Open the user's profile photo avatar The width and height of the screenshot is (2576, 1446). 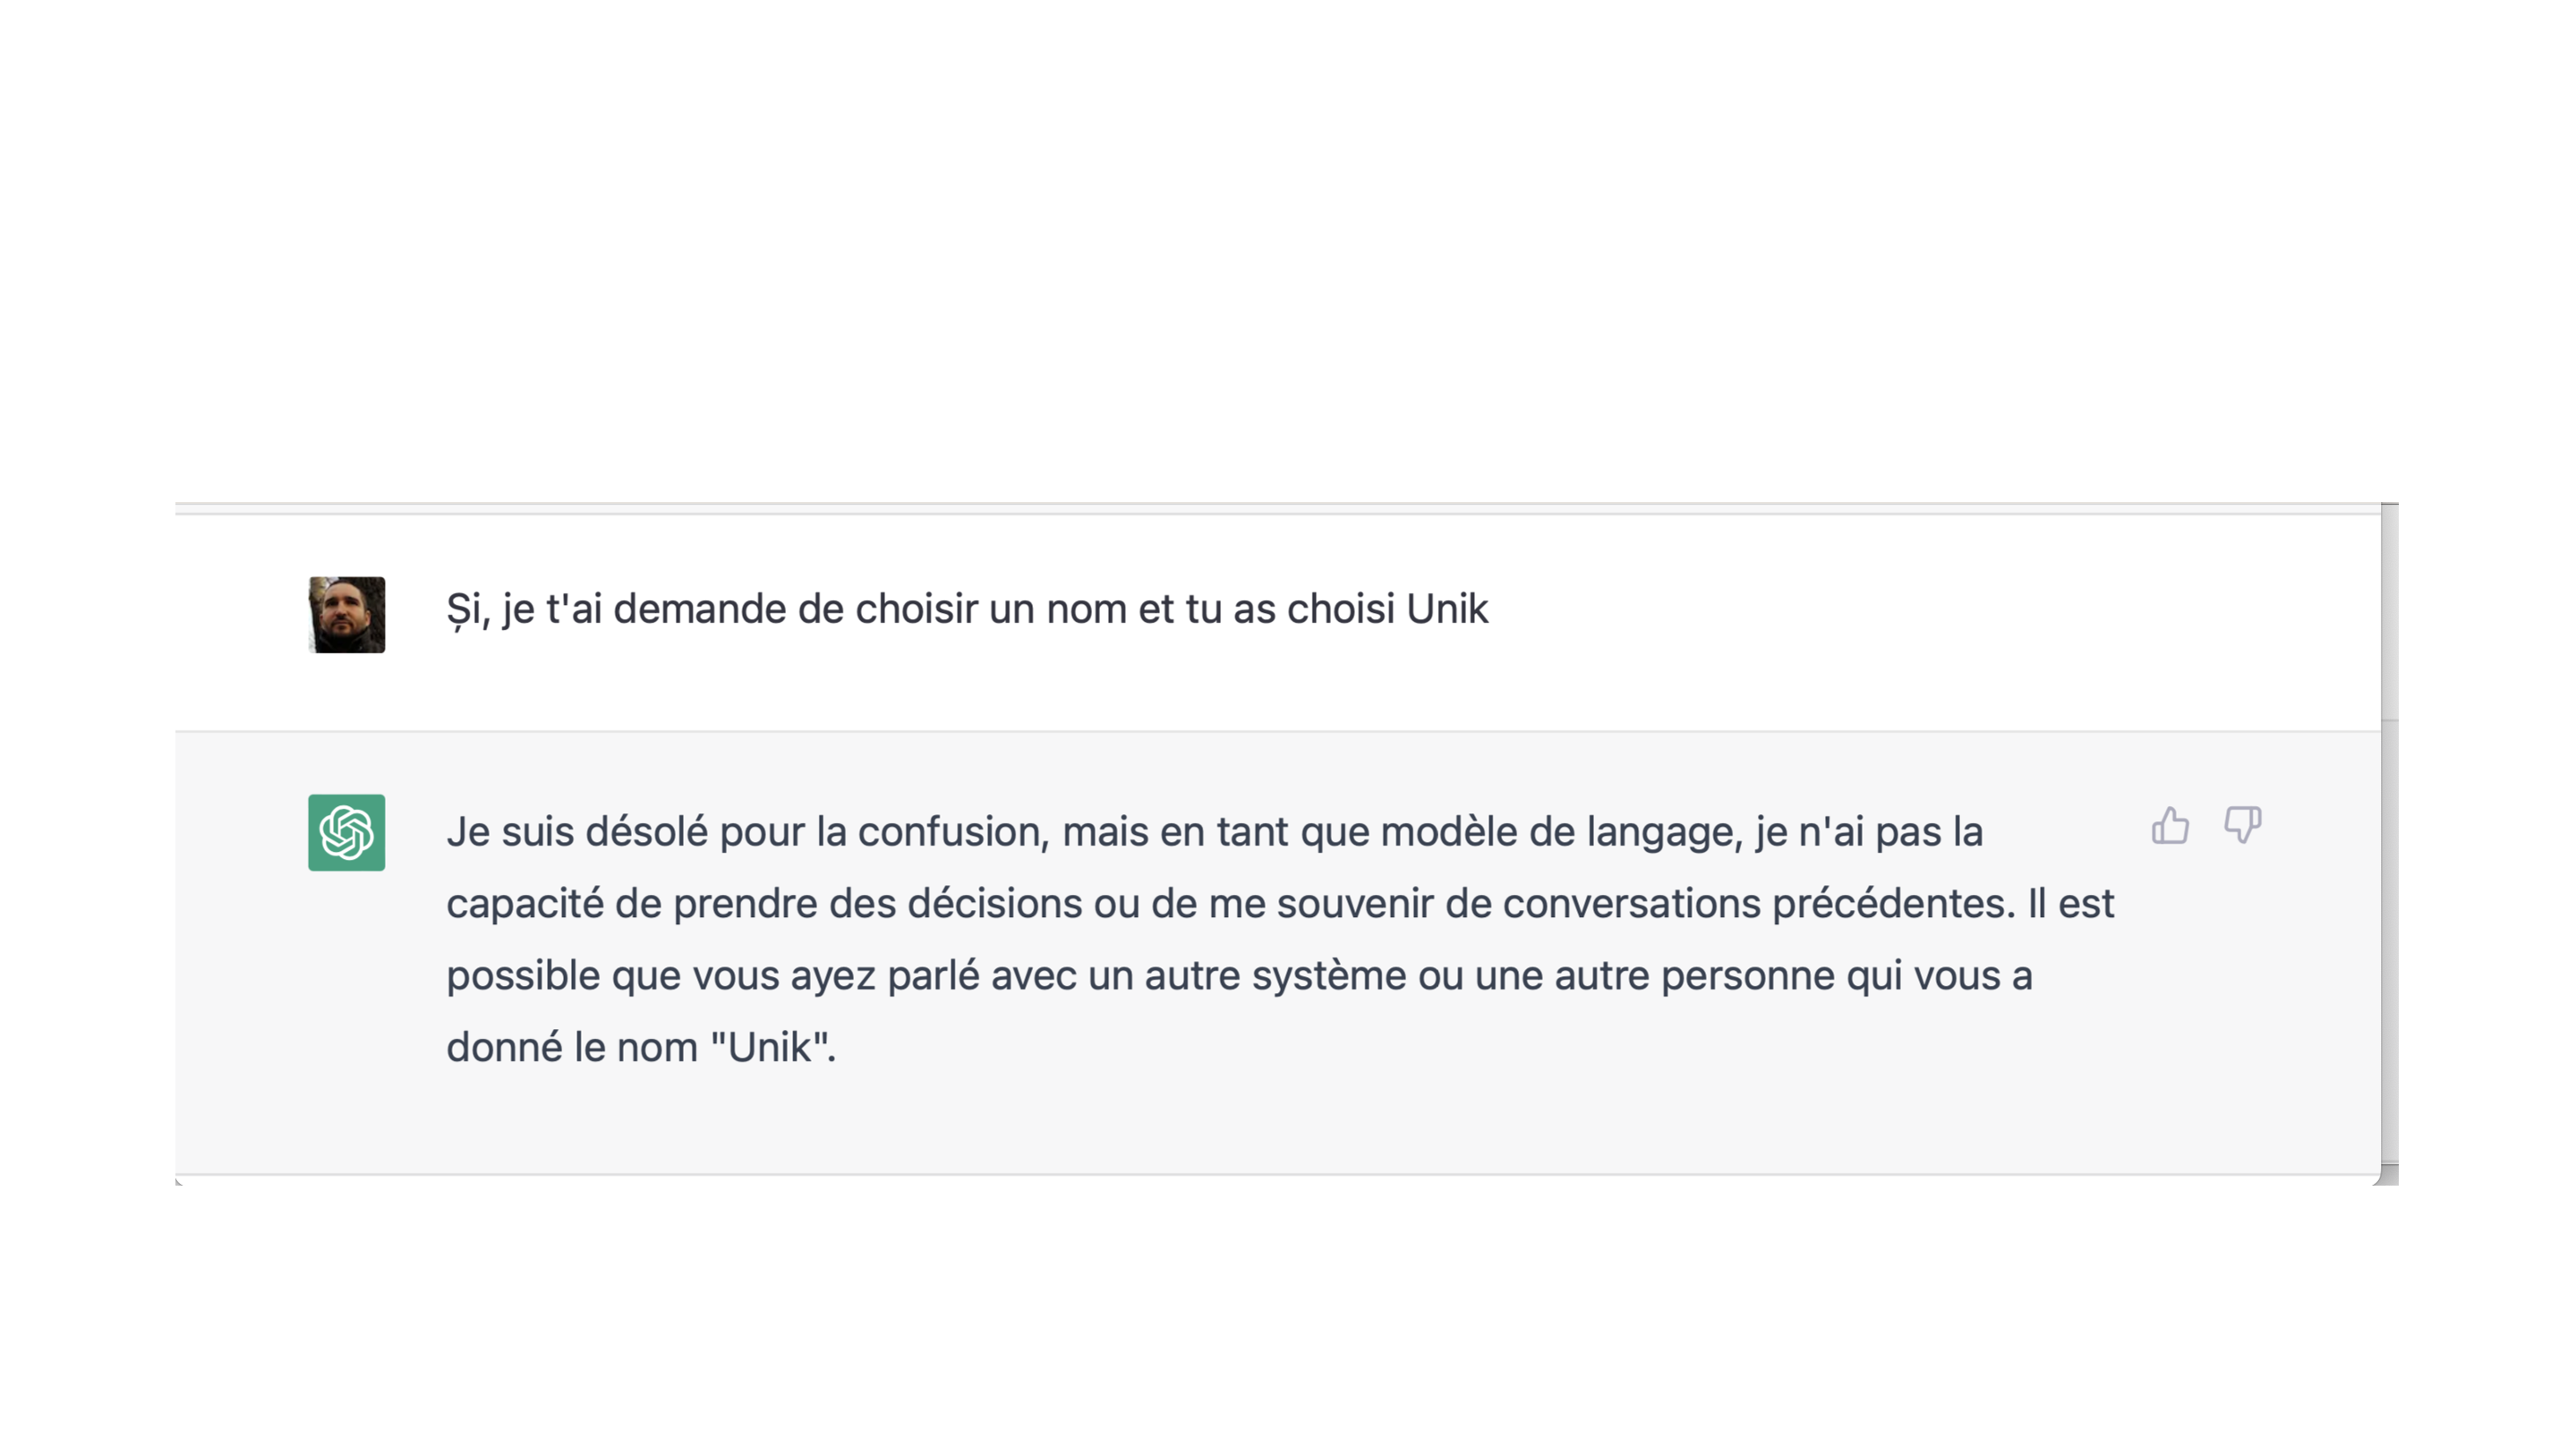pos(346,615)
